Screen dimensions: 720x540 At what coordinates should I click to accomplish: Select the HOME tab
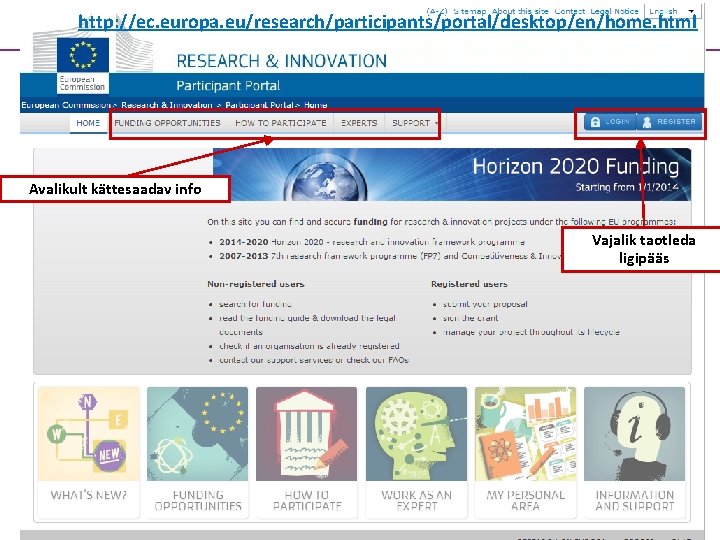[x=88, y=123]
